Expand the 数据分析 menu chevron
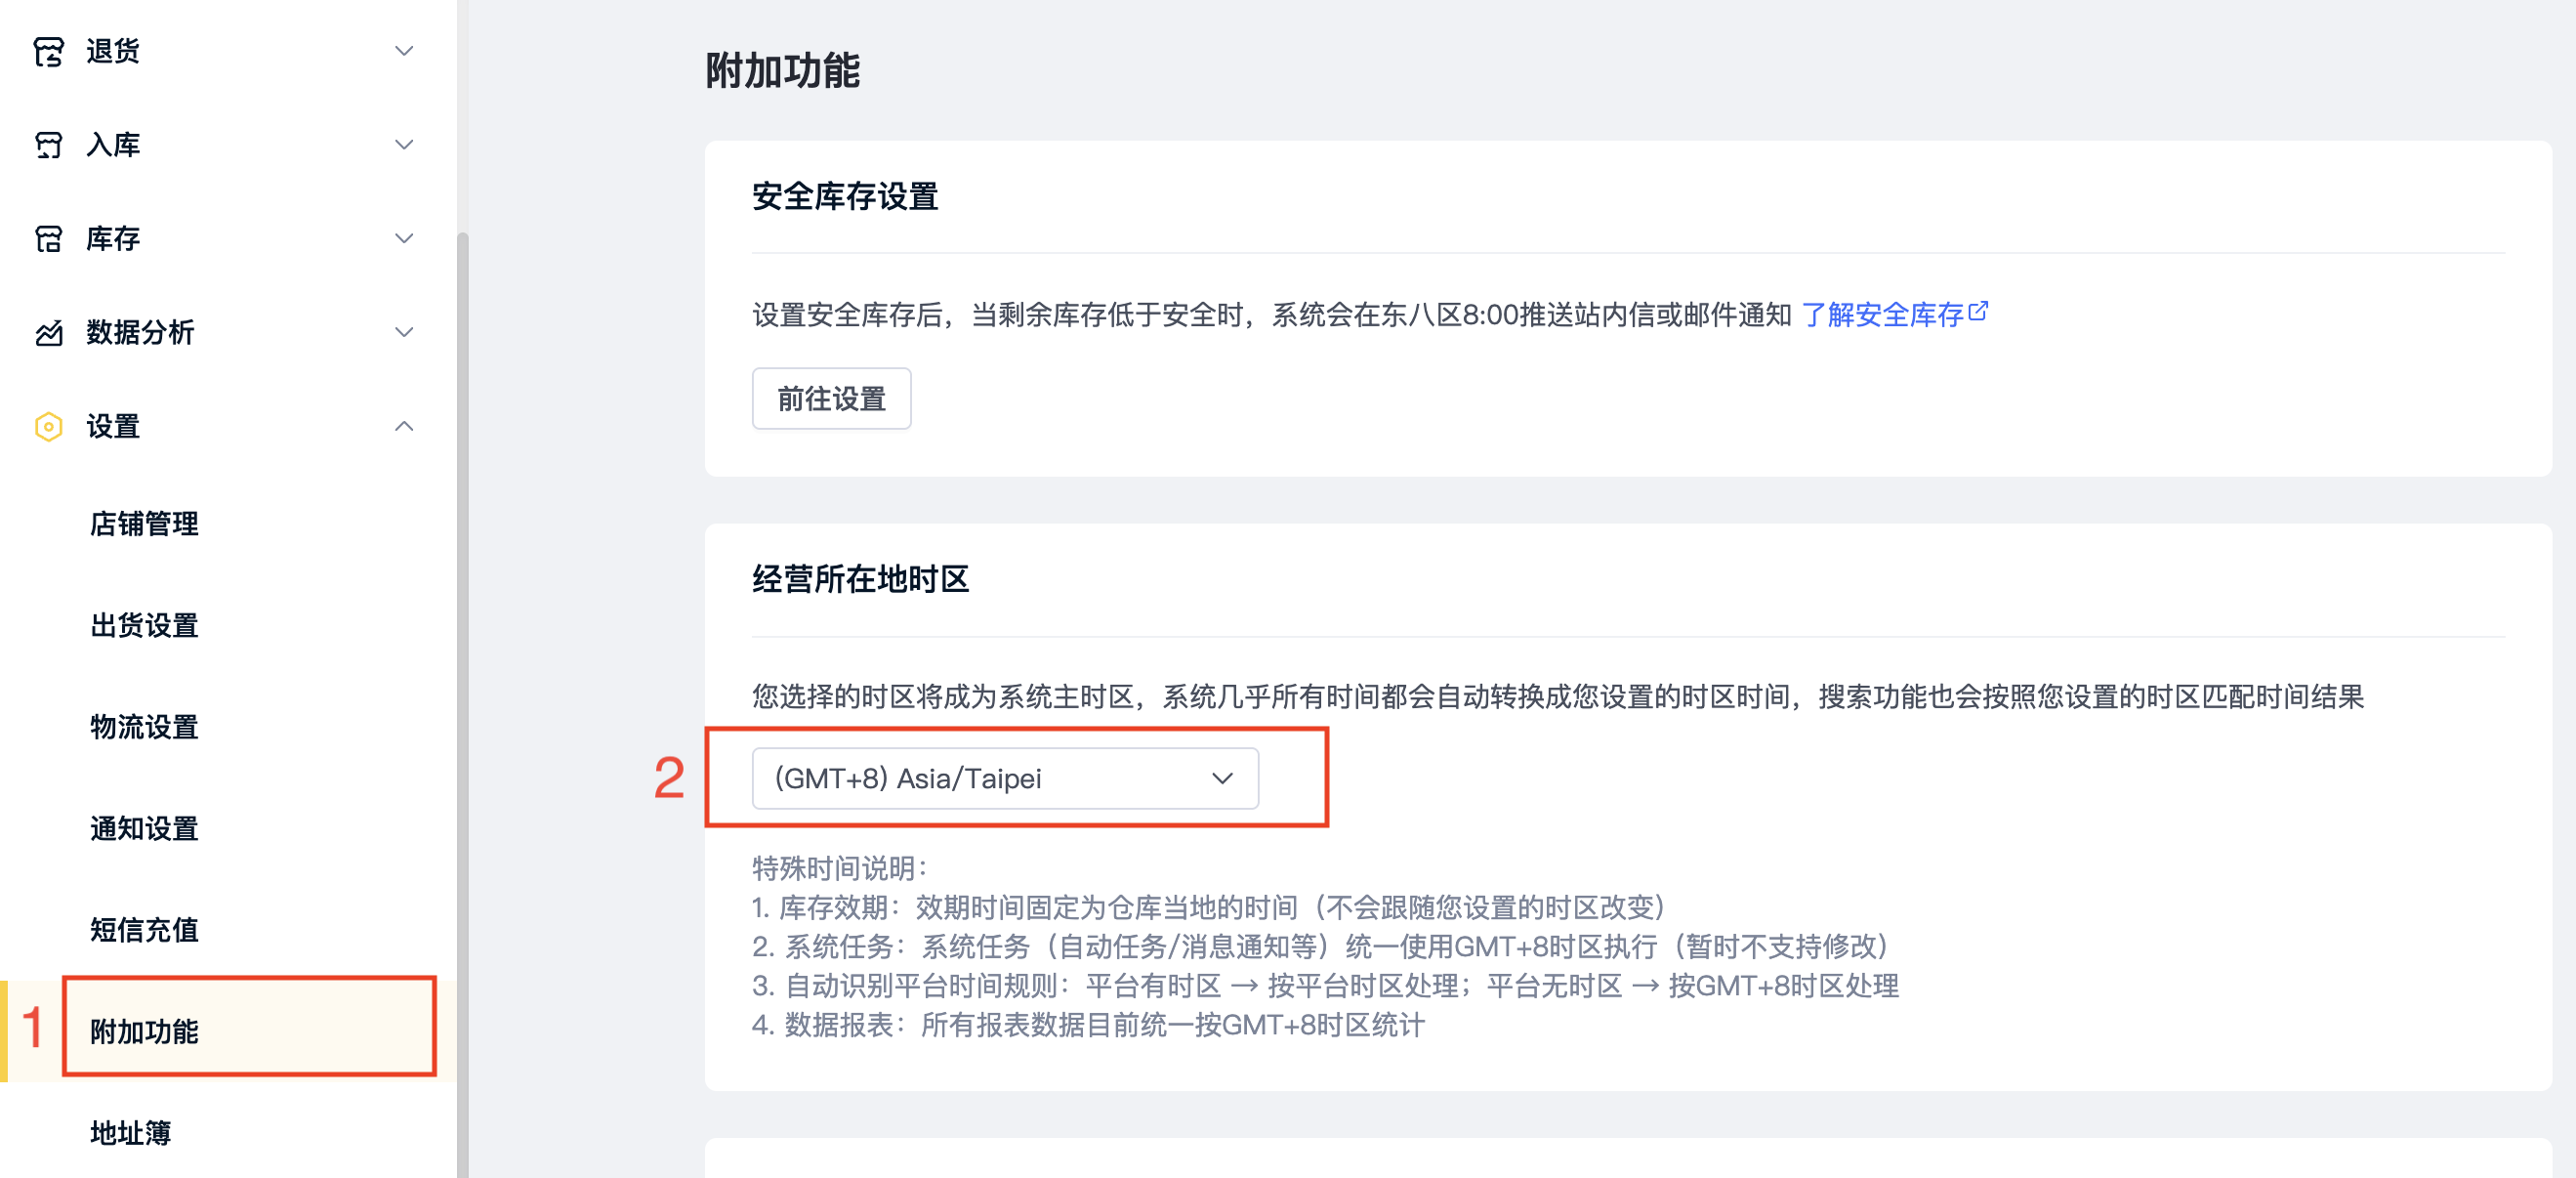 pos(404,333)
